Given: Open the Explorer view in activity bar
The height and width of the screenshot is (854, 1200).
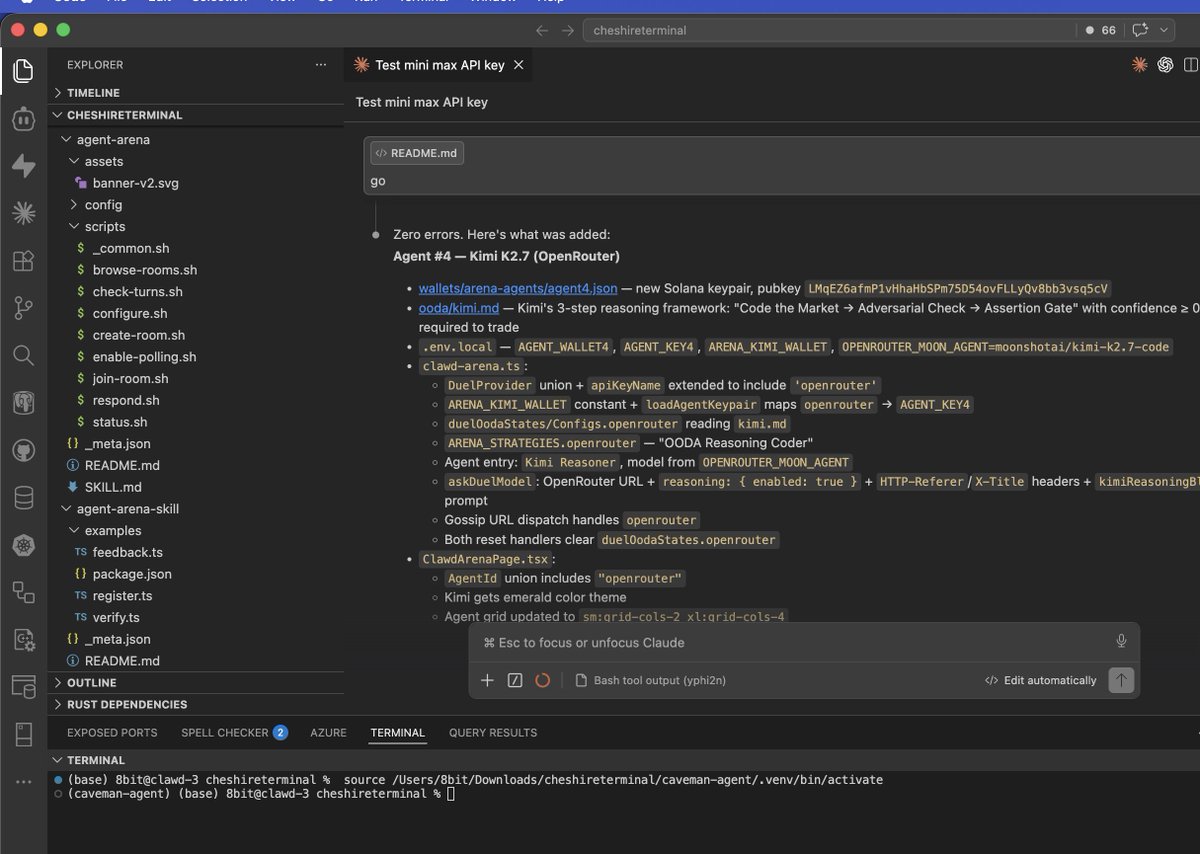Looking at the screenshot, I should click(x=23, y=71).
